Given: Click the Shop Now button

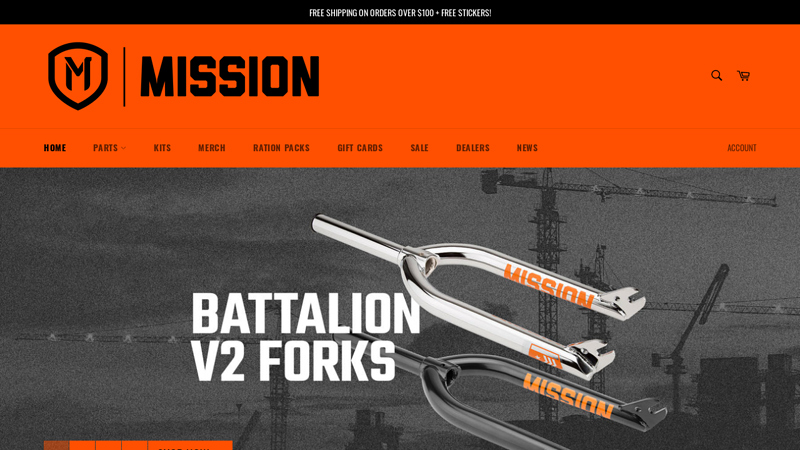Looking at the screenshot, I should coord(190,446).
